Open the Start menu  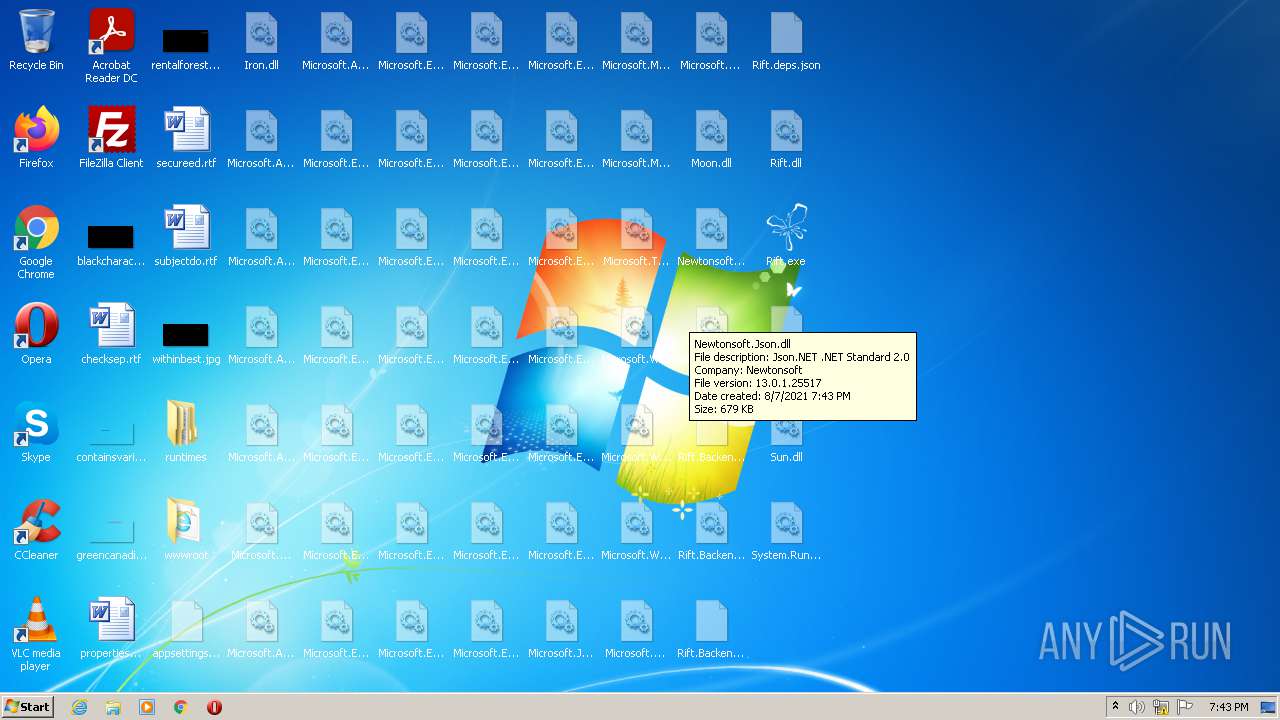click(x=27, y=707)
